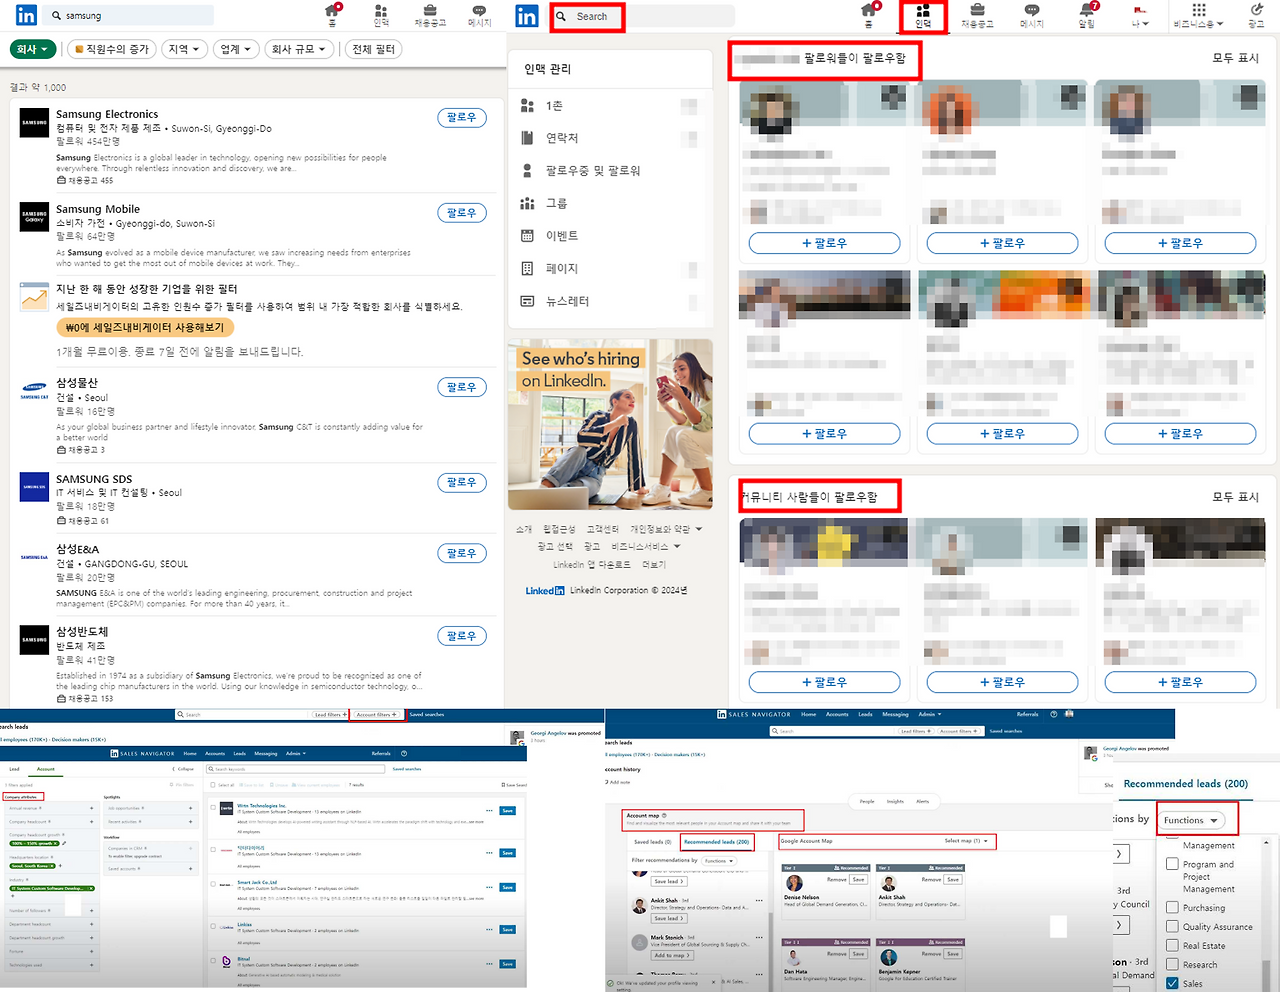Open the 전체 필터 all filters button

pos(374,49)
